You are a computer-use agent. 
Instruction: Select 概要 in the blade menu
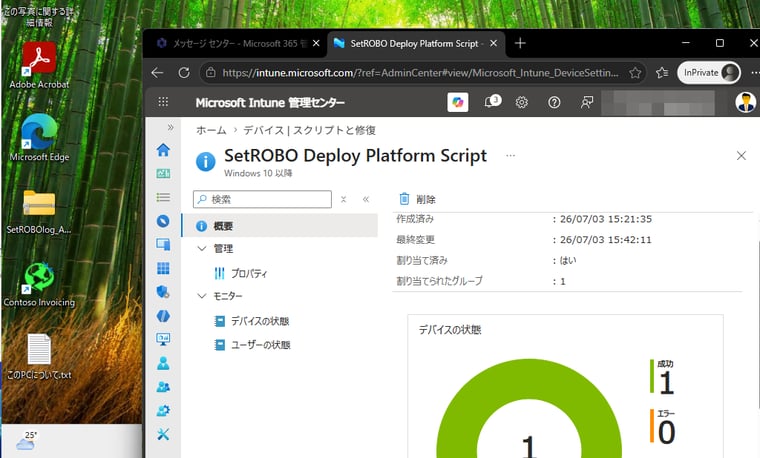(280, 226)
